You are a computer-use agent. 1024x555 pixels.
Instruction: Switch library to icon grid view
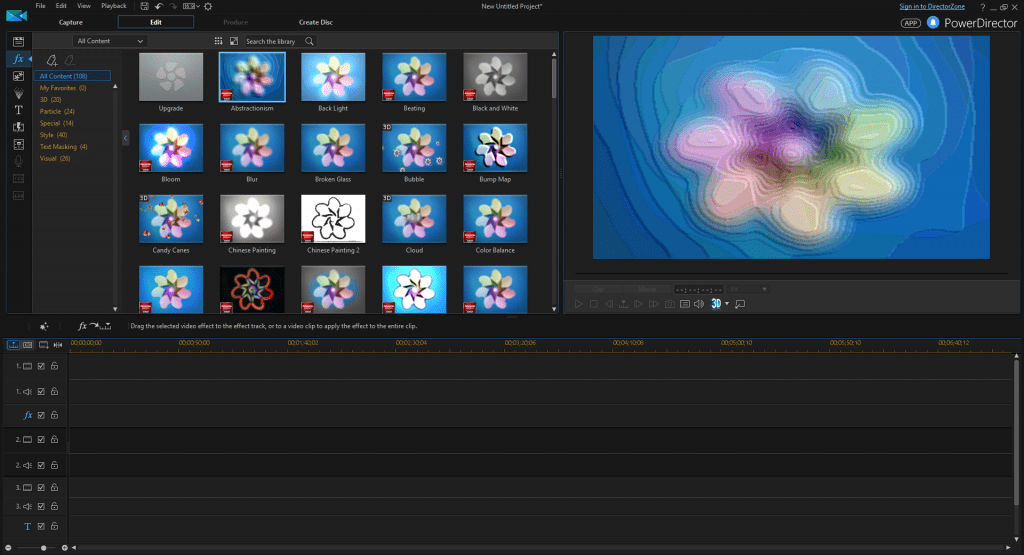218,41
